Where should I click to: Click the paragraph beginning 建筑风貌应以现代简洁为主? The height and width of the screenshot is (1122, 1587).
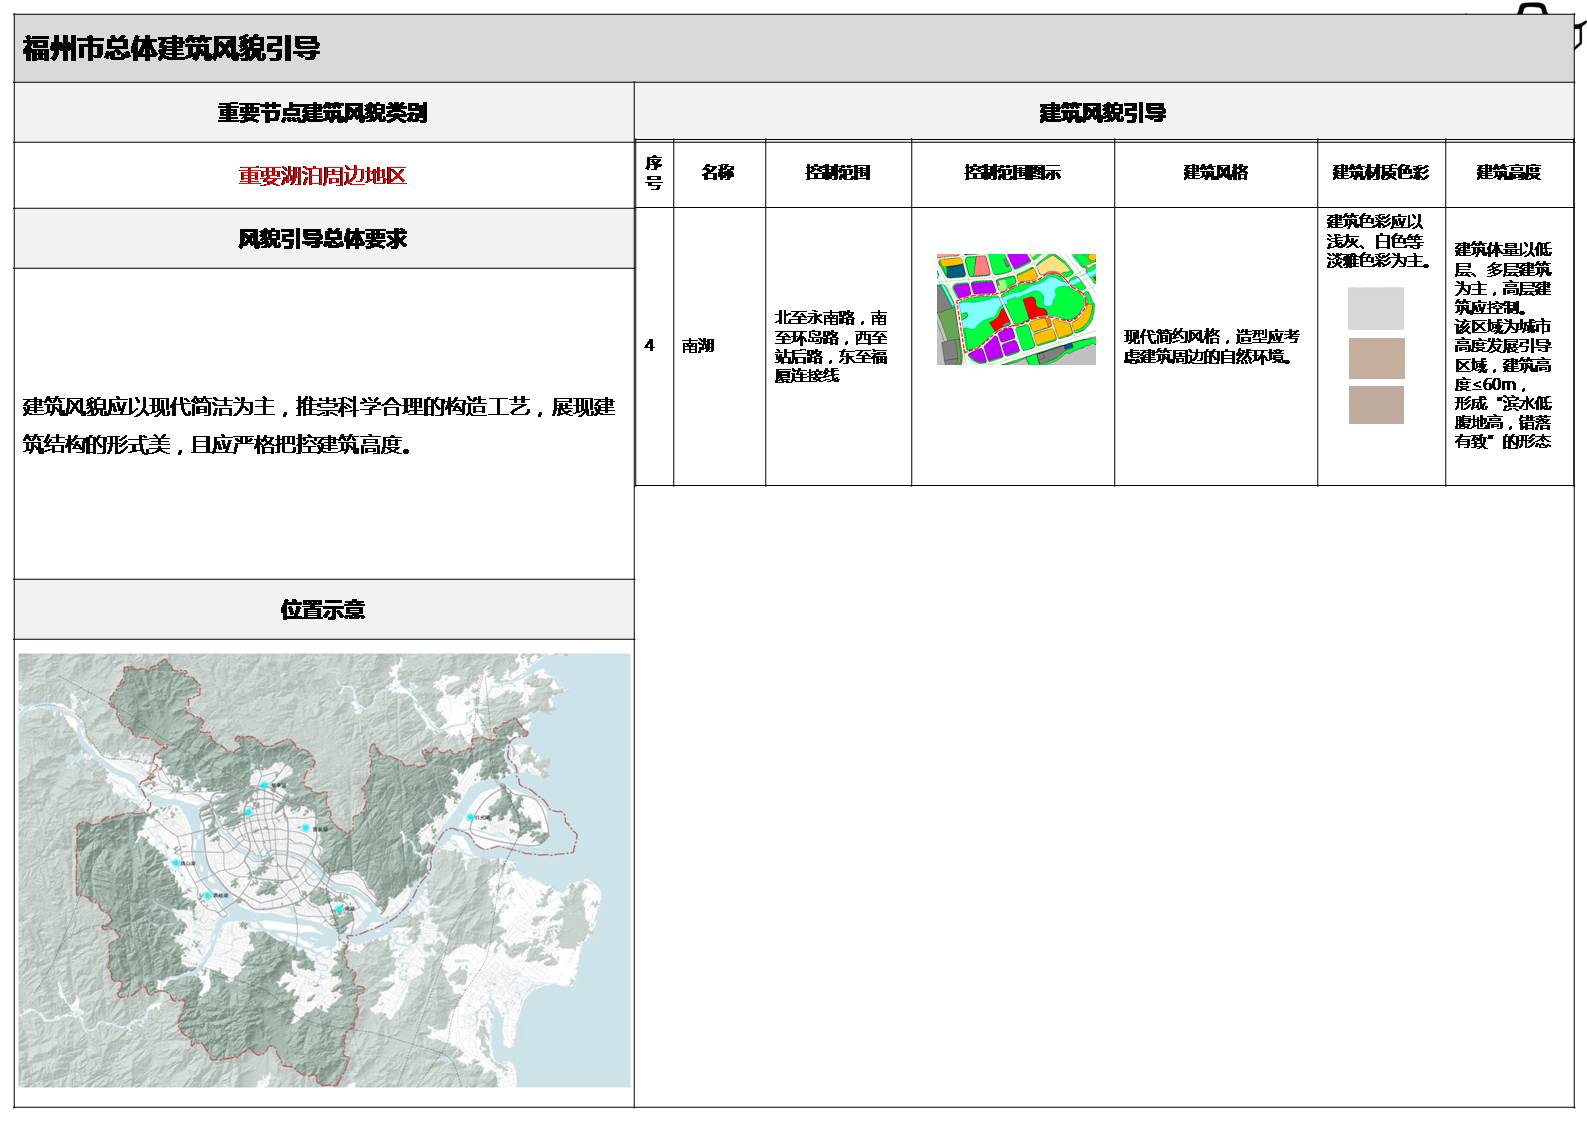click(319, 426)
